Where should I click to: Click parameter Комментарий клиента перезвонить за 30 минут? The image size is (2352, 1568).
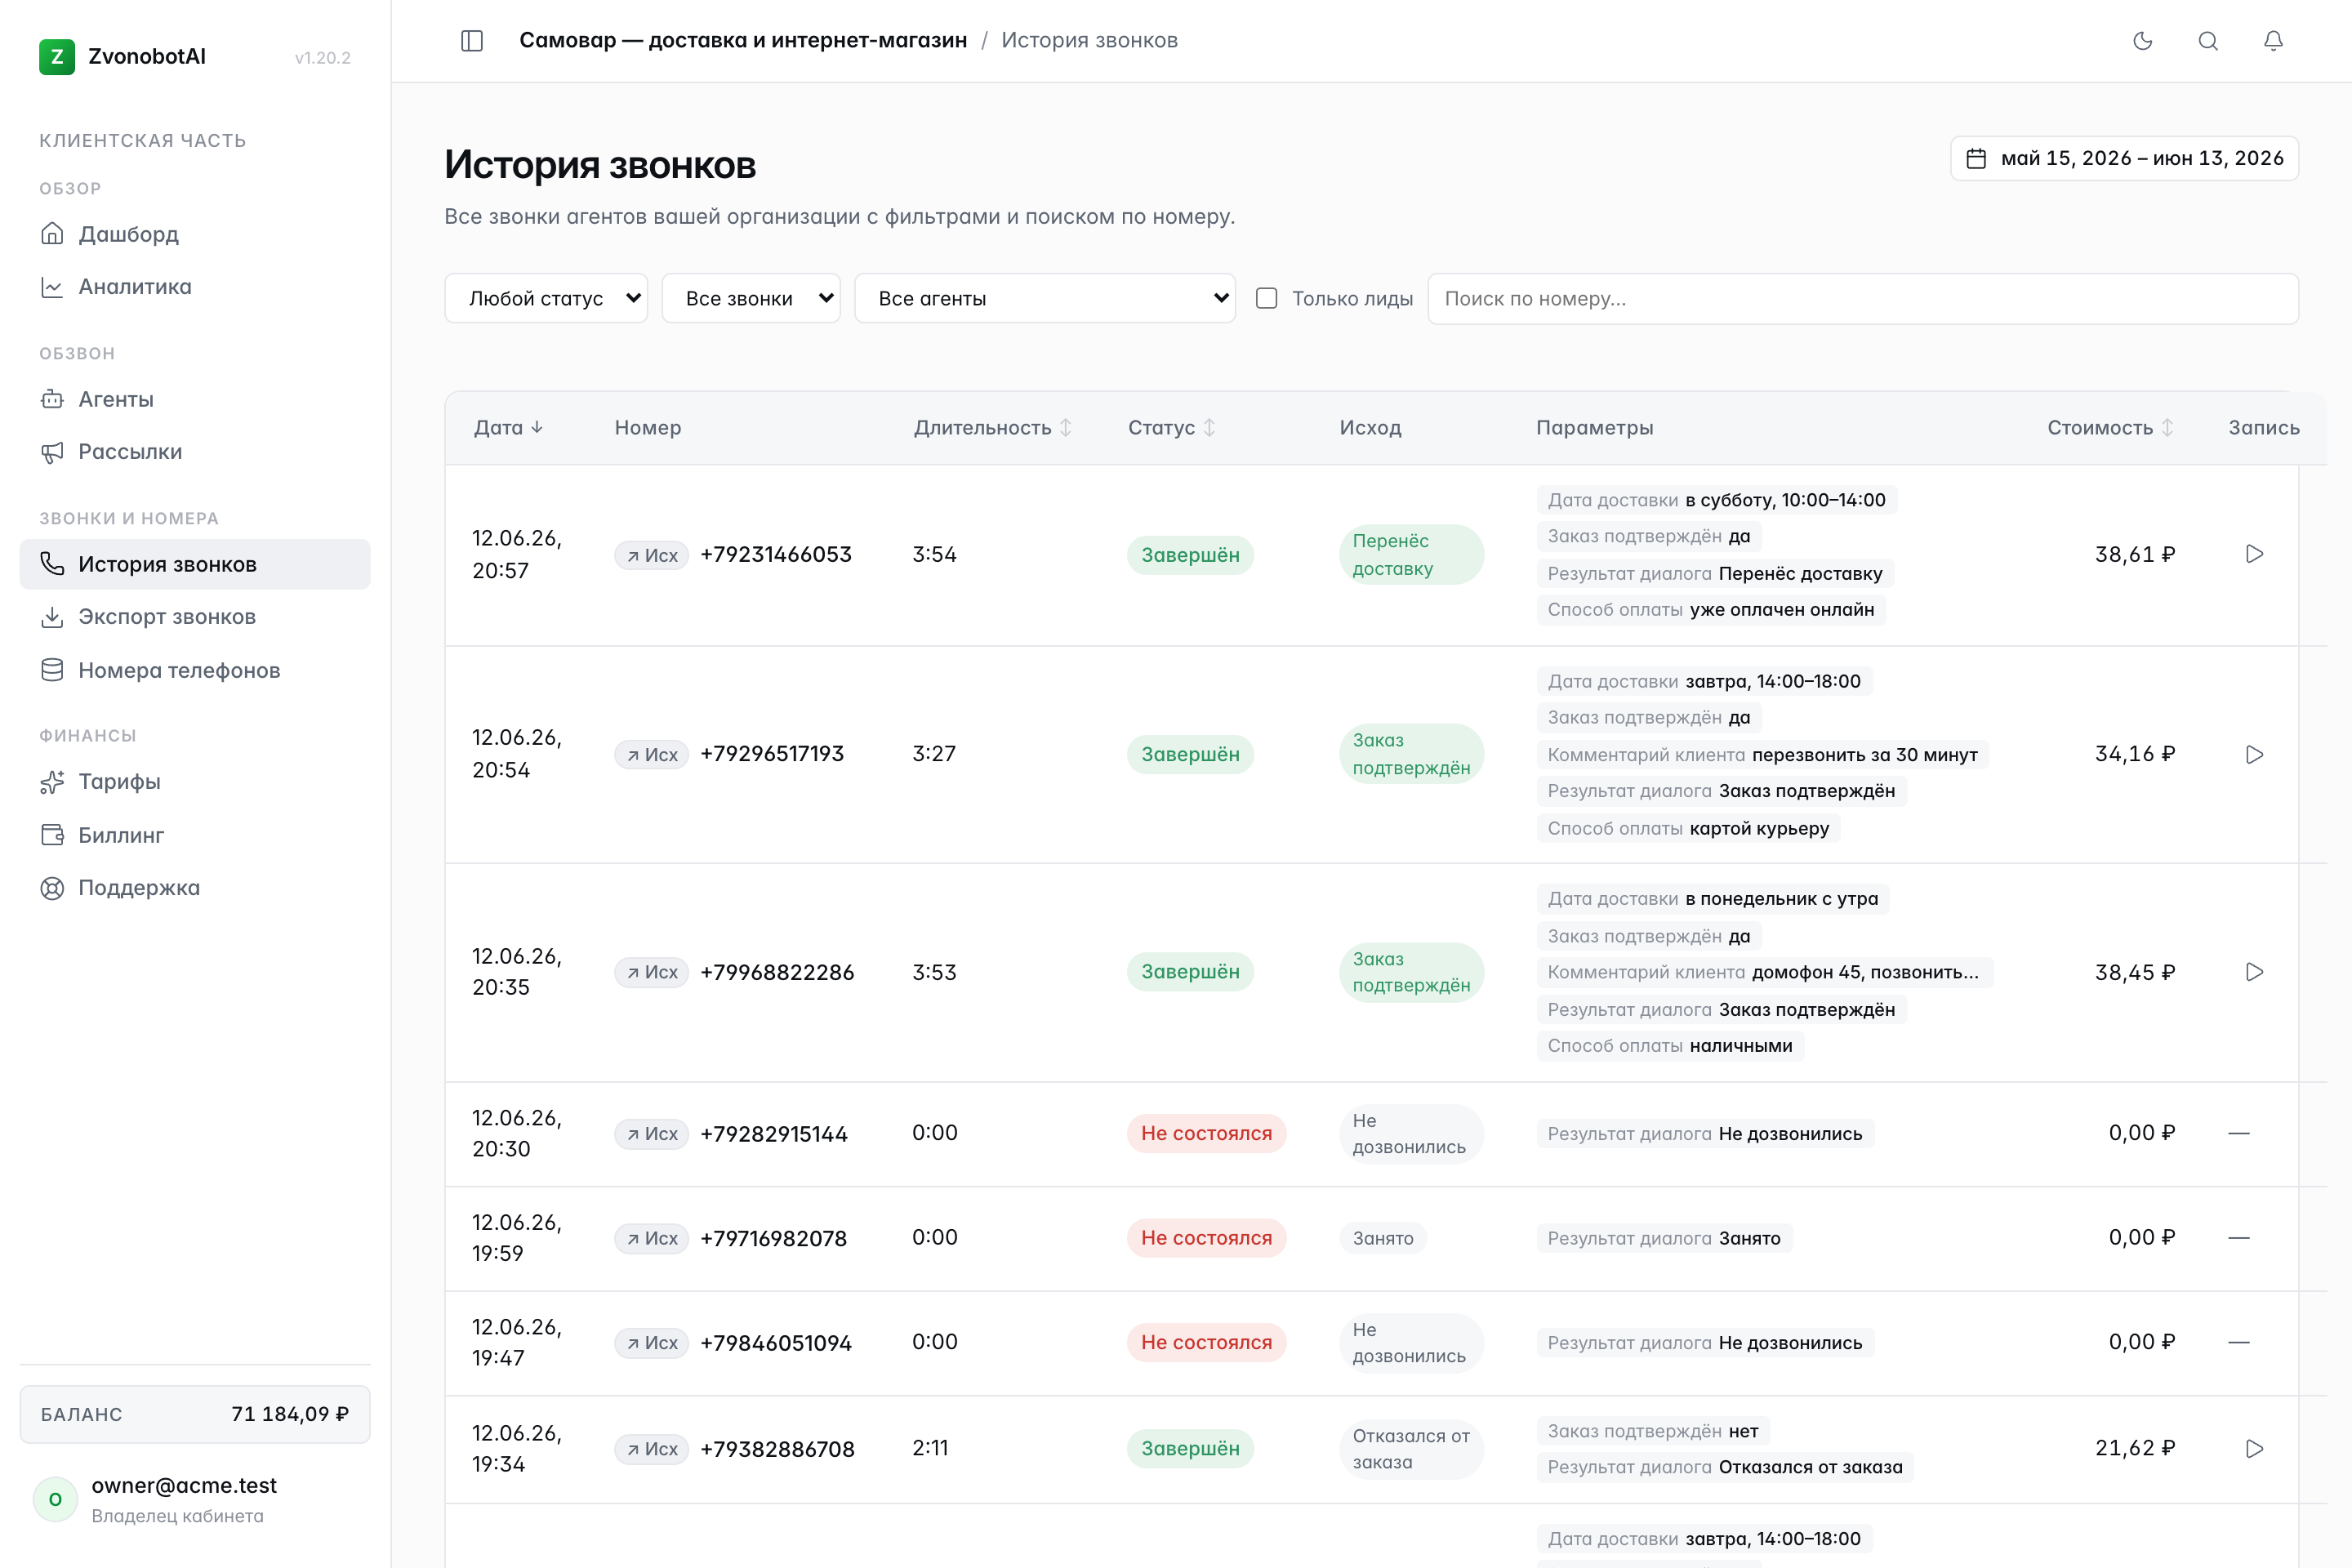click(x=1762, y=755)
